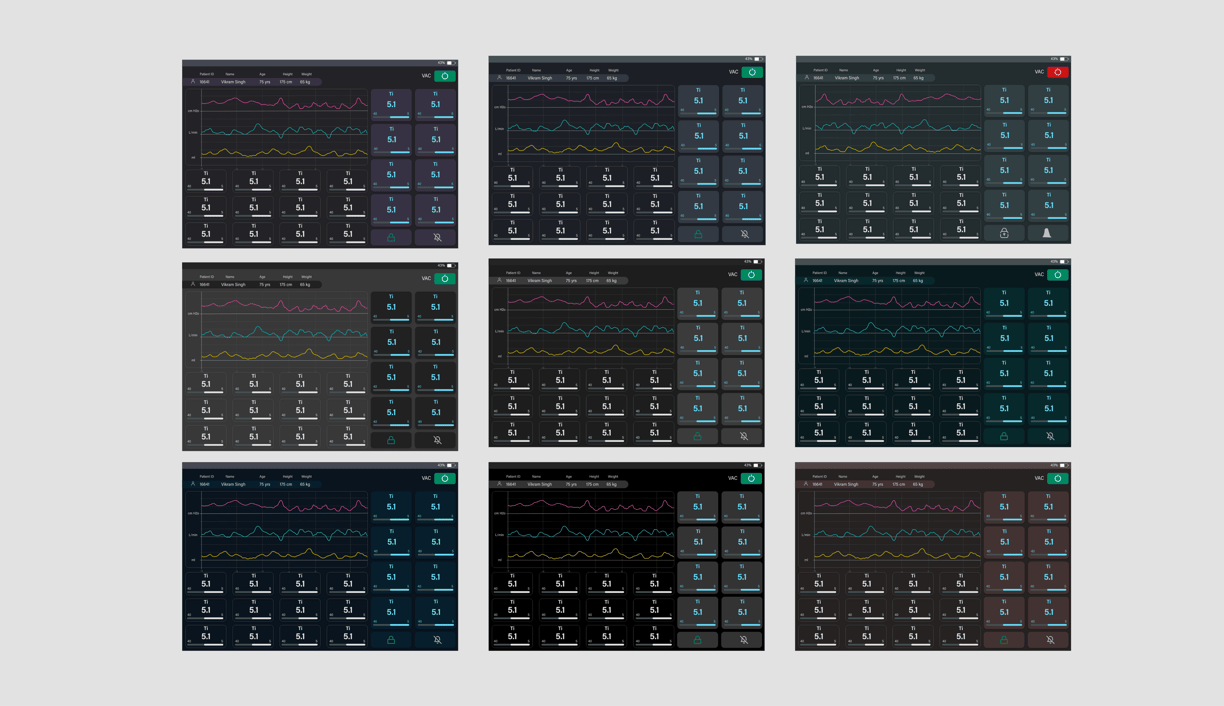Viewport: 1224px width, 706px height.
Task: Click the power button in bottom-center black mockup
Action: tap(751, 479)
